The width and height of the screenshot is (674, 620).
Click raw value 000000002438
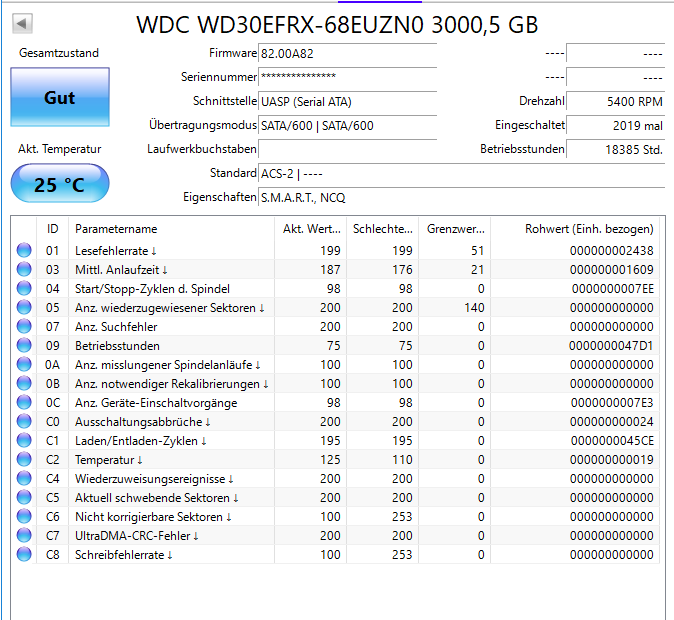tap(611, 251)
